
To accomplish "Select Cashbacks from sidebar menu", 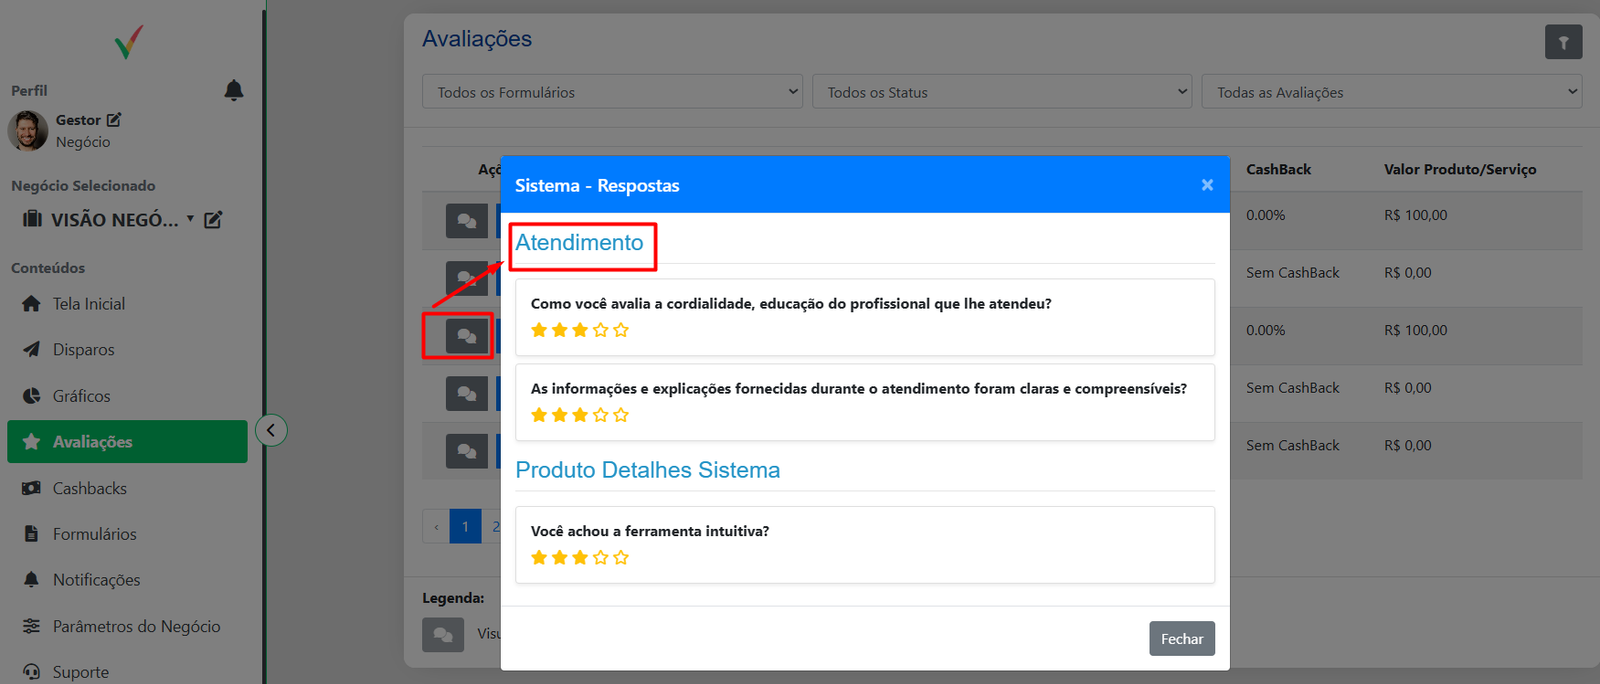I will [x=89, y=489].
